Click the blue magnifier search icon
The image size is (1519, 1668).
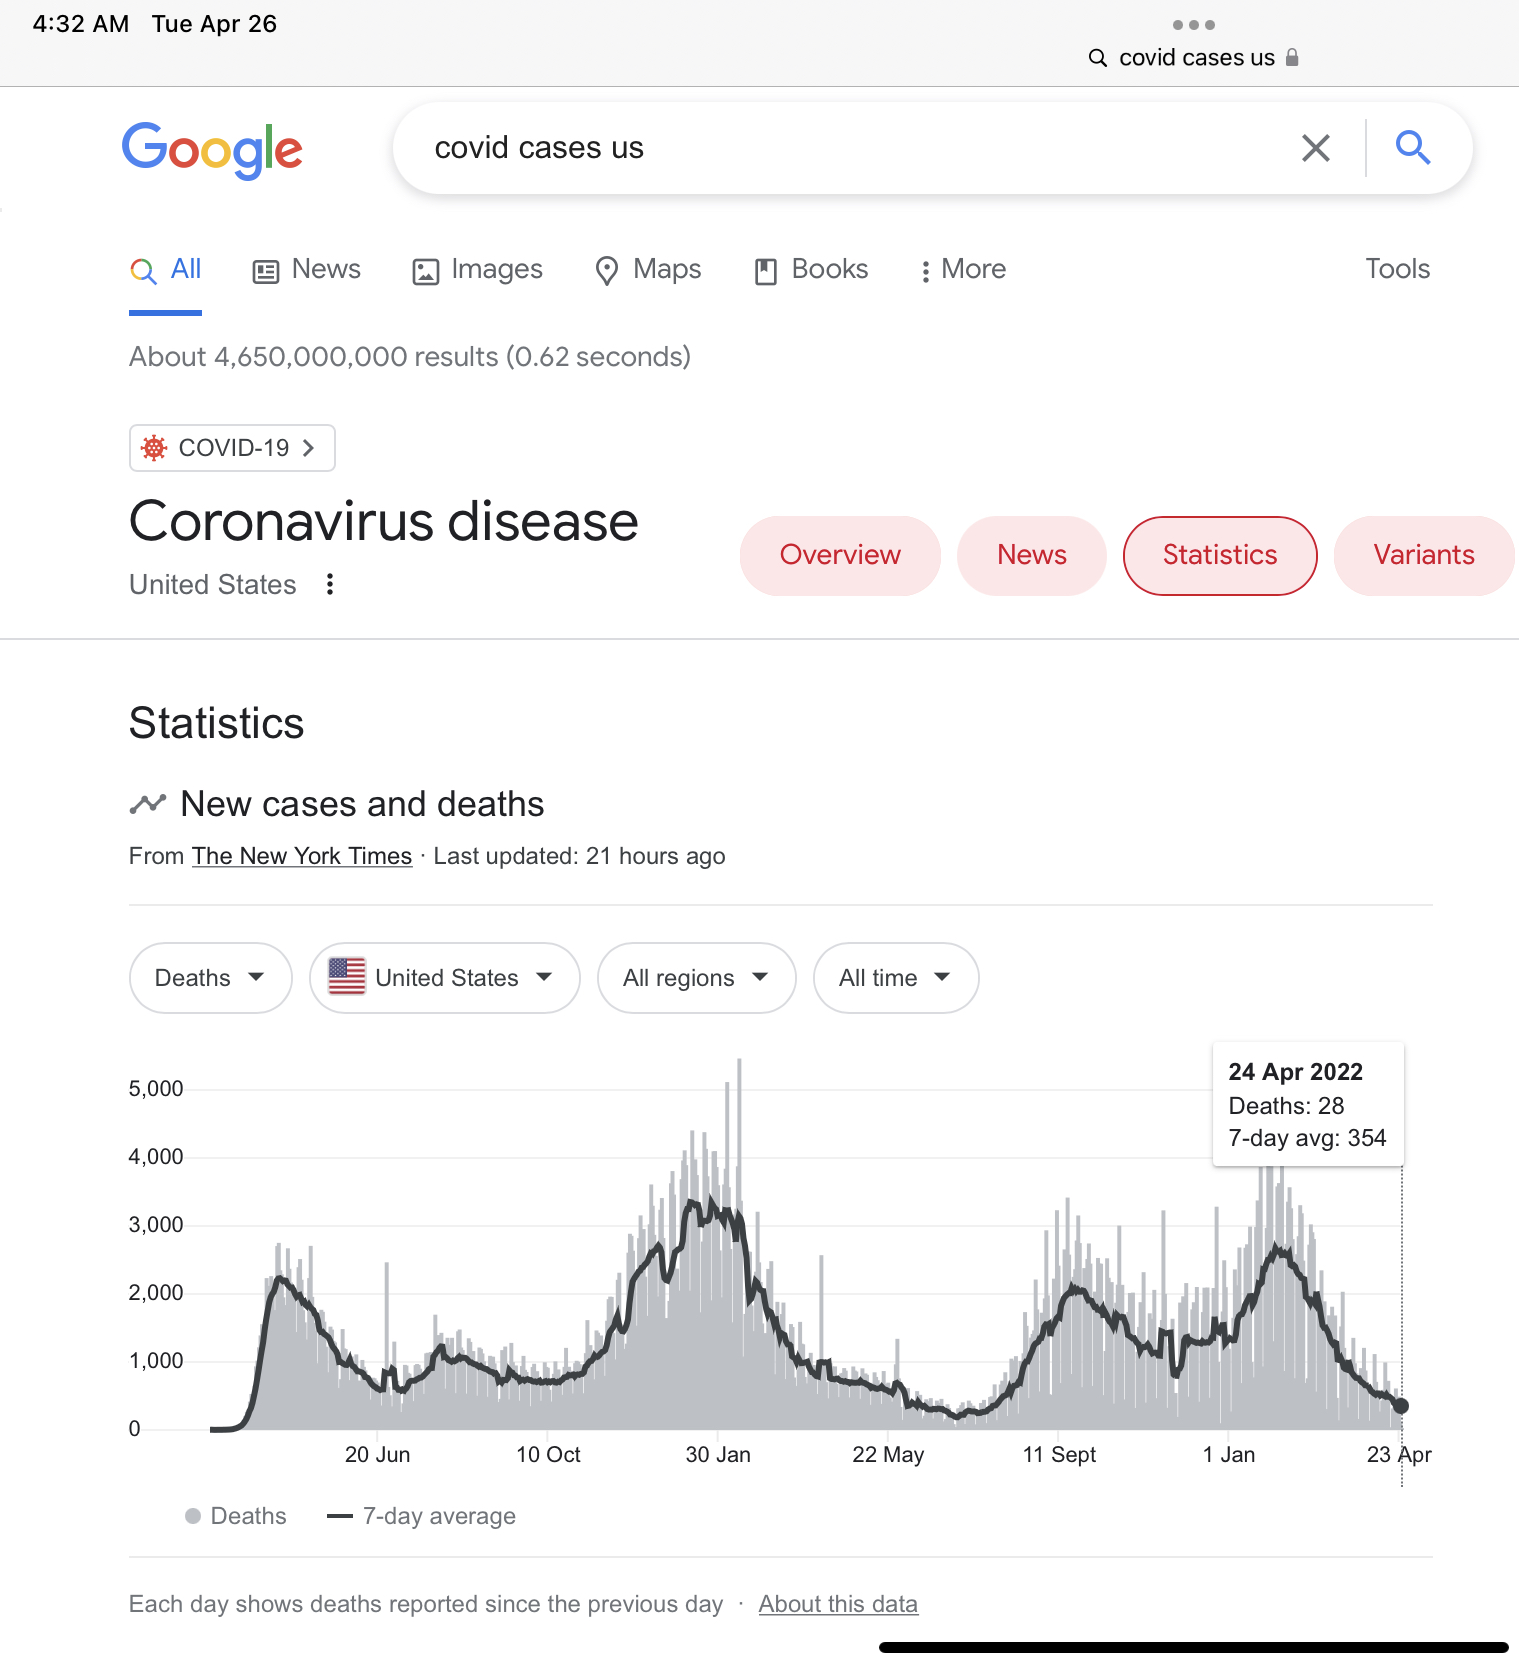click(x=1412, y=148)
